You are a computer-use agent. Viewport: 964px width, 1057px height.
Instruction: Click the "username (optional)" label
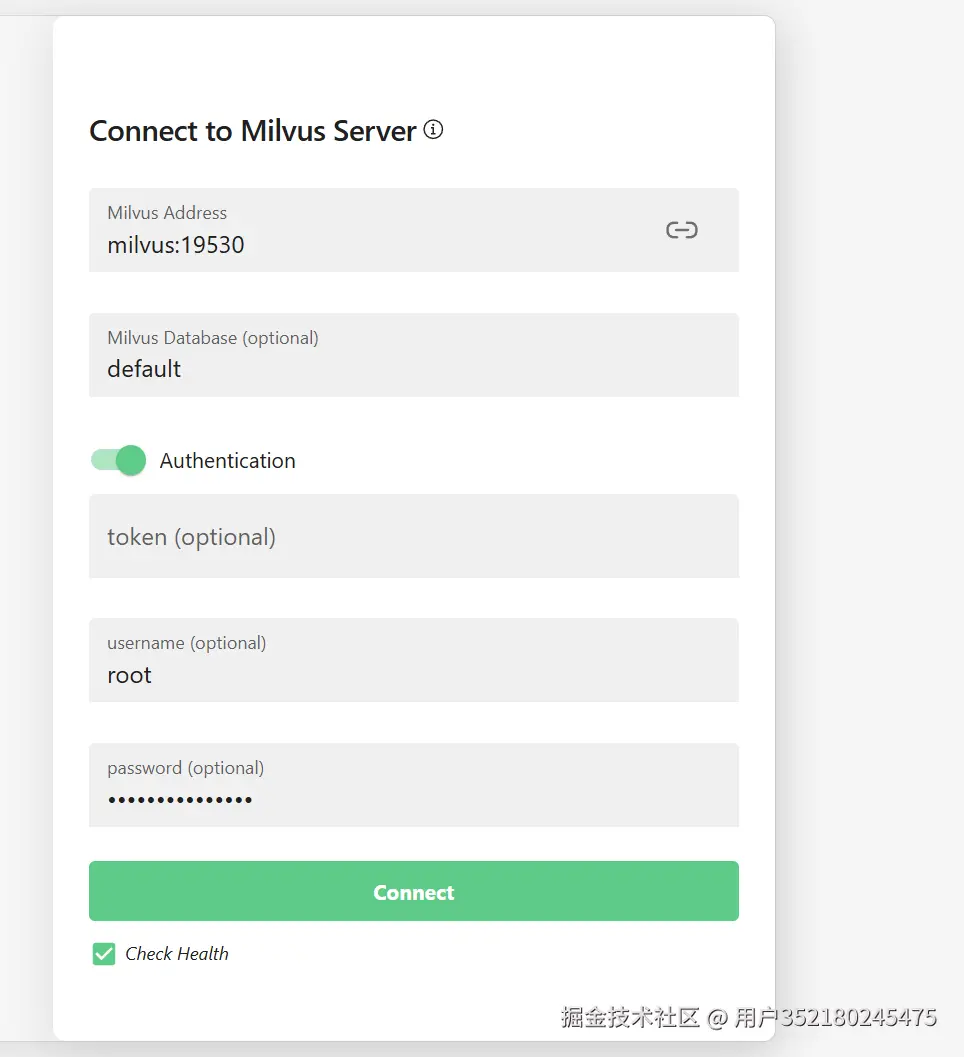click(187, 643)
